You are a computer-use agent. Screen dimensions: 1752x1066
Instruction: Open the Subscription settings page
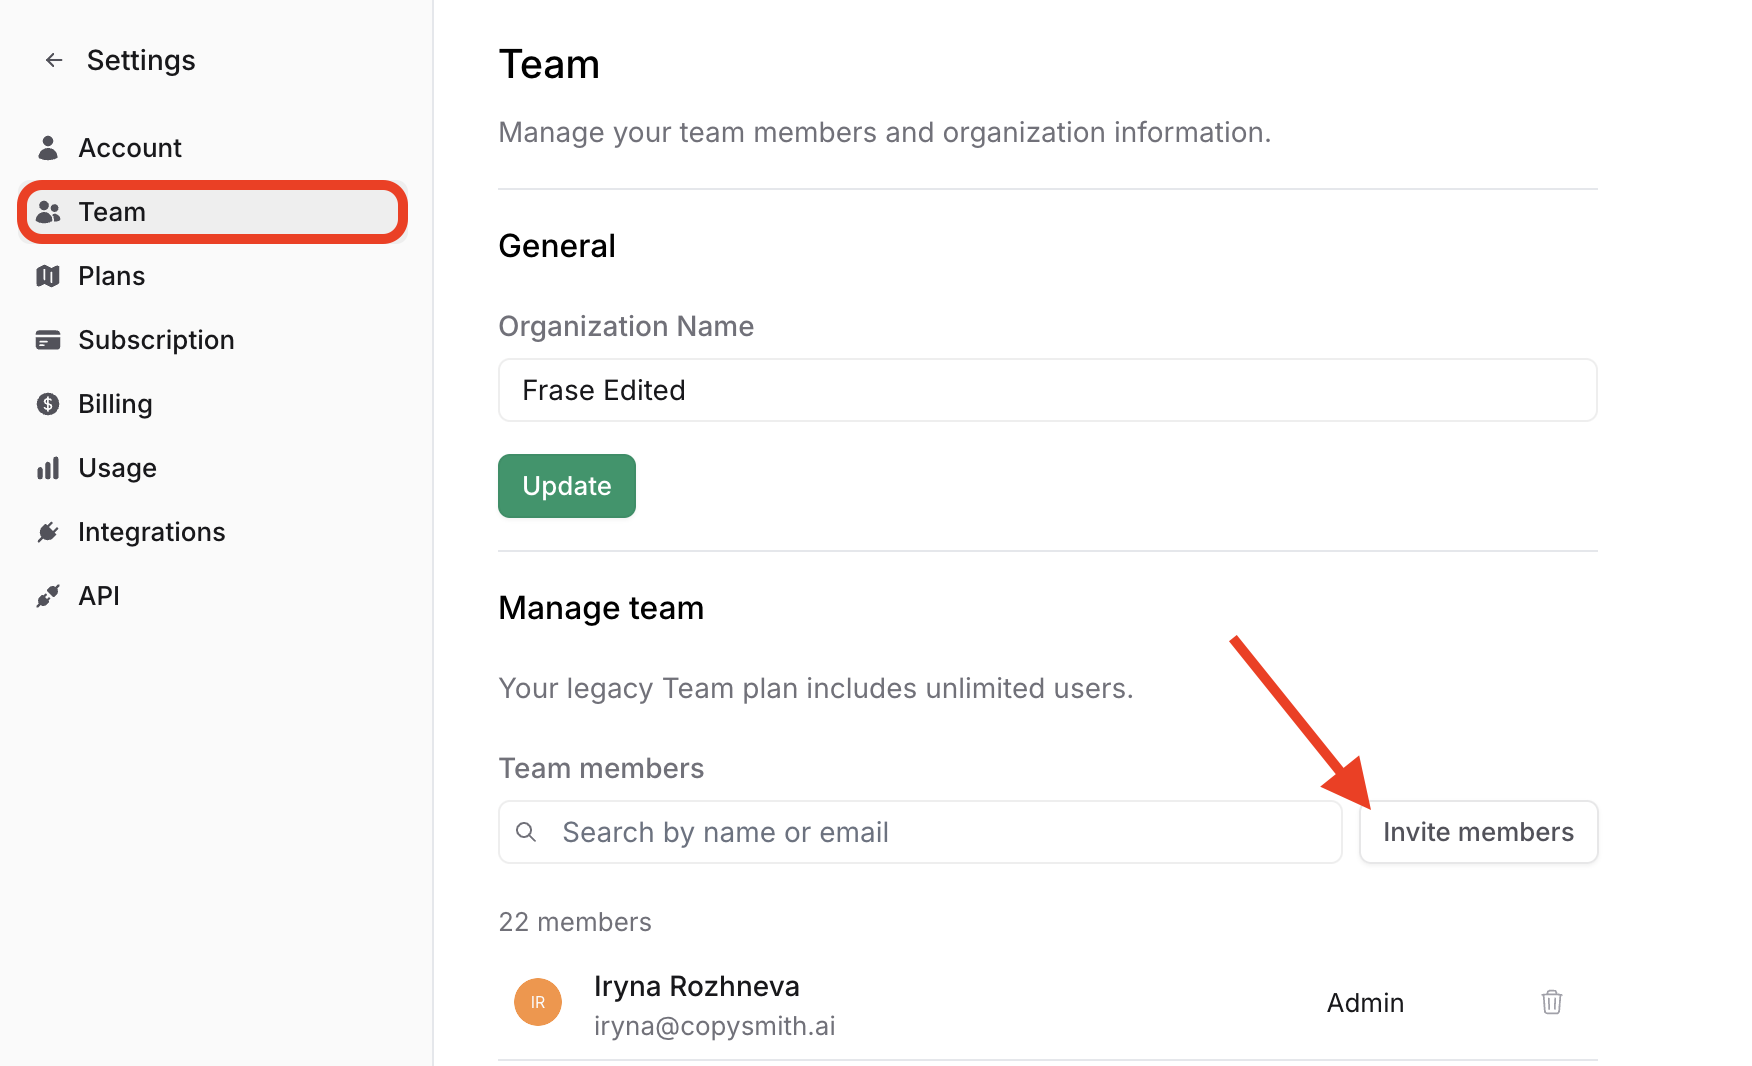[156, 340]
